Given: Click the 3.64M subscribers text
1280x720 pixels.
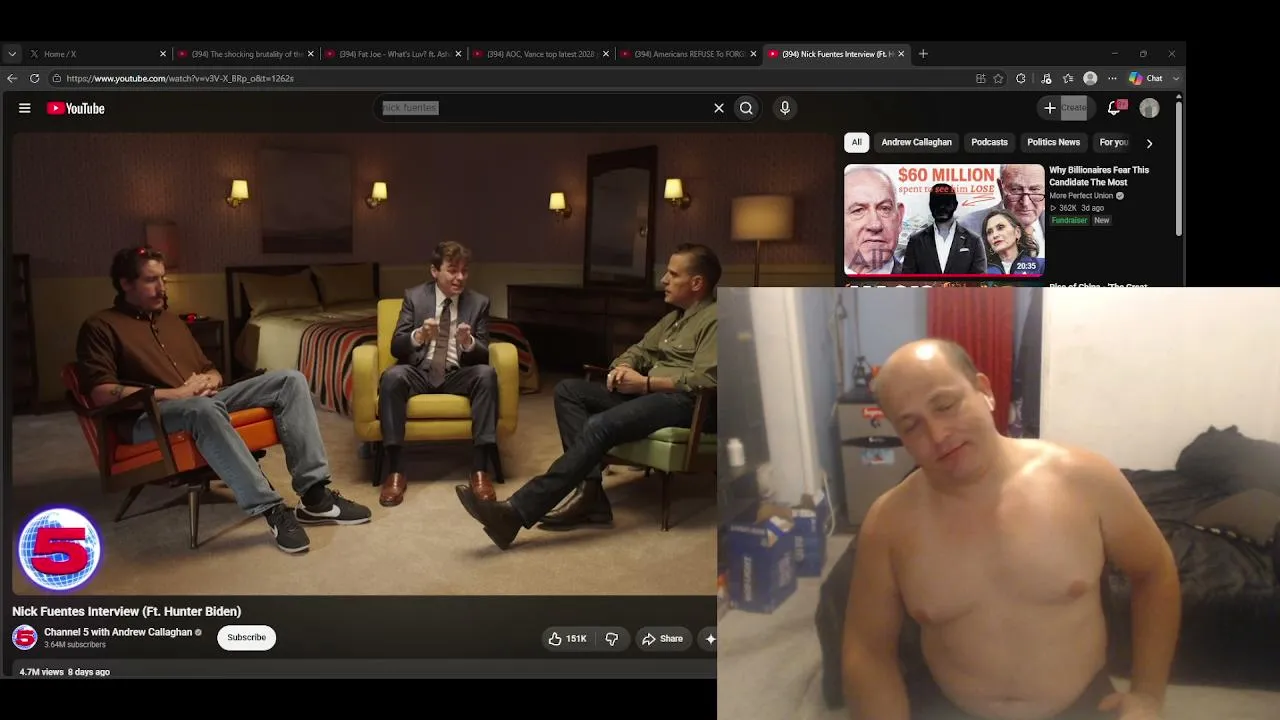Looking at the screenshot, I should click(75, 645).
